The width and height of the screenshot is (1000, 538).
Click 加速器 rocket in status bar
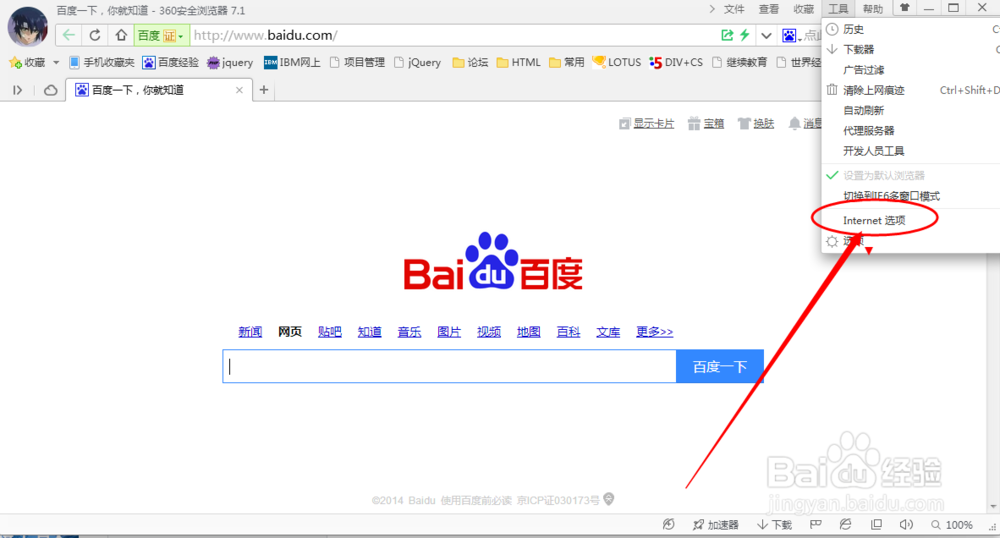click(x=716, y=525)
